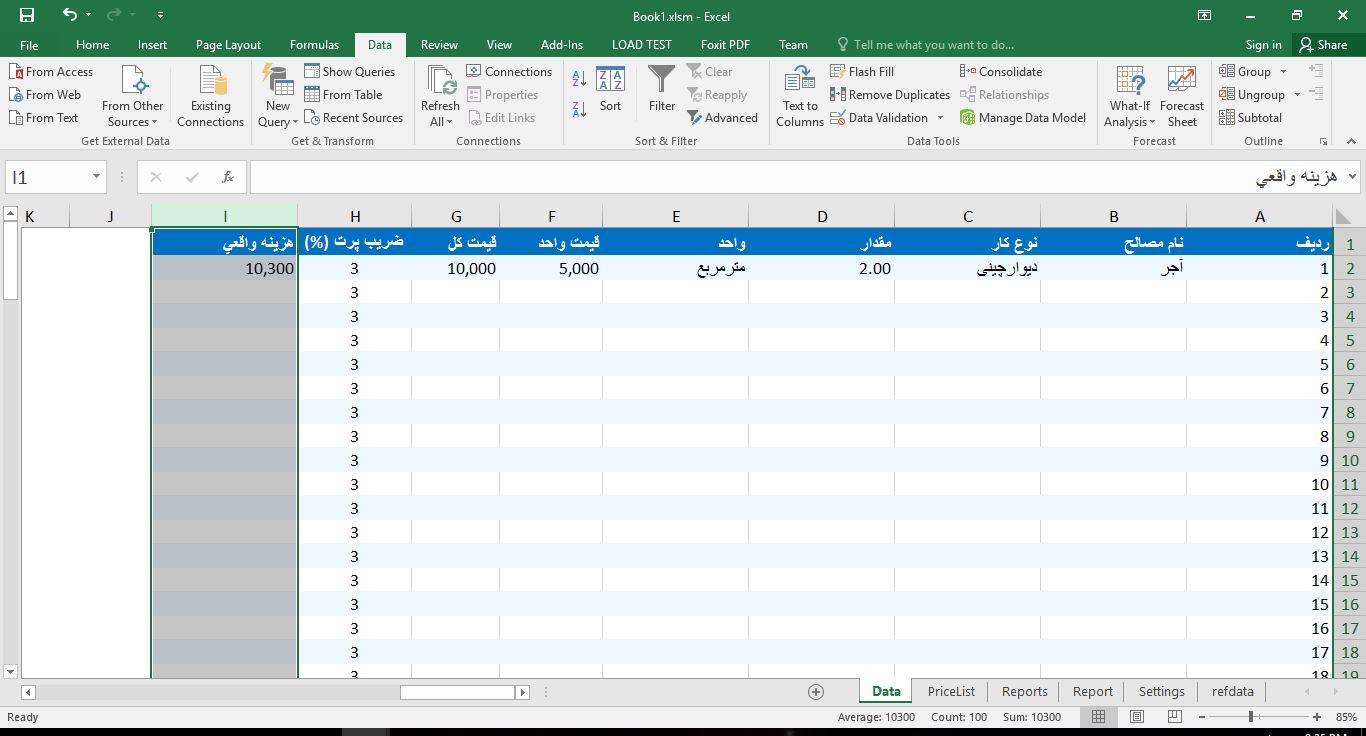Viewport: 1366px width, 736px height.
Task: Click From Text import button
Action: point(44,118)
